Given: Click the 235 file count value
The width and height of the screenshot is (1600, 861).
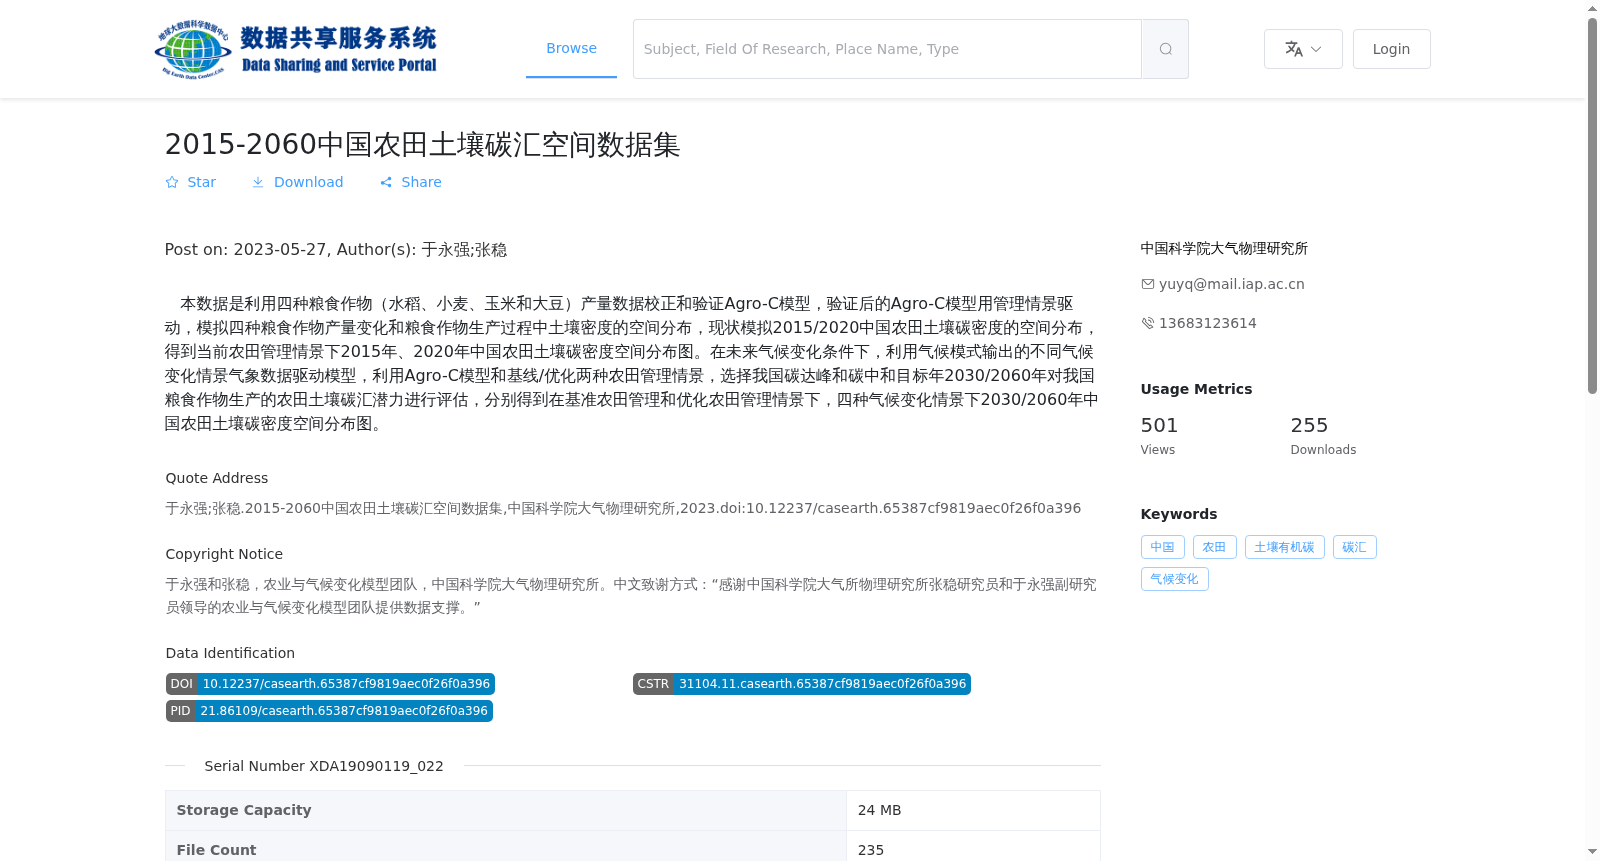Looking at the screenshot, I should (871, 850).
